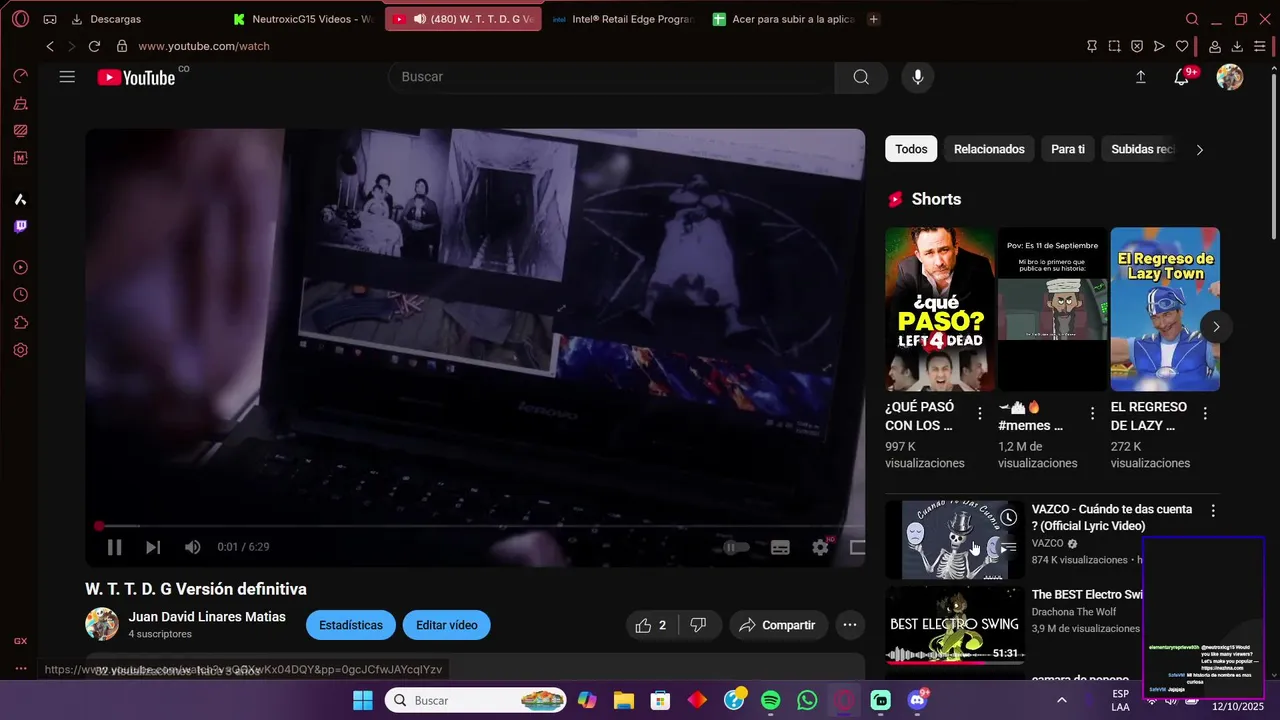
Task: Select the Para ti filter chip
Action: [1068, 149]
